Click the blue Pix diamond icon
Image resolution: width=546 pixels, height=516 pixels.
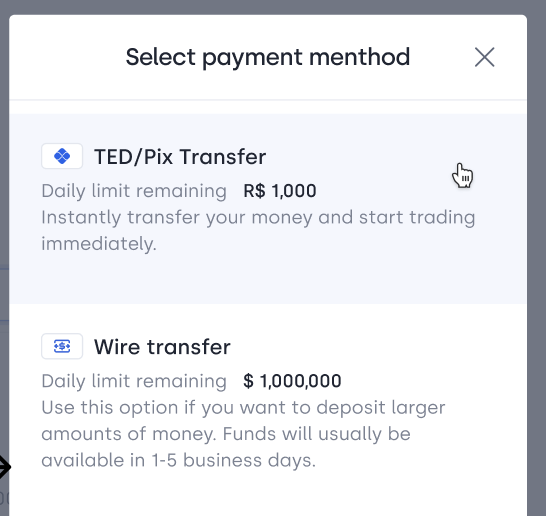click(x=62, y=156)
